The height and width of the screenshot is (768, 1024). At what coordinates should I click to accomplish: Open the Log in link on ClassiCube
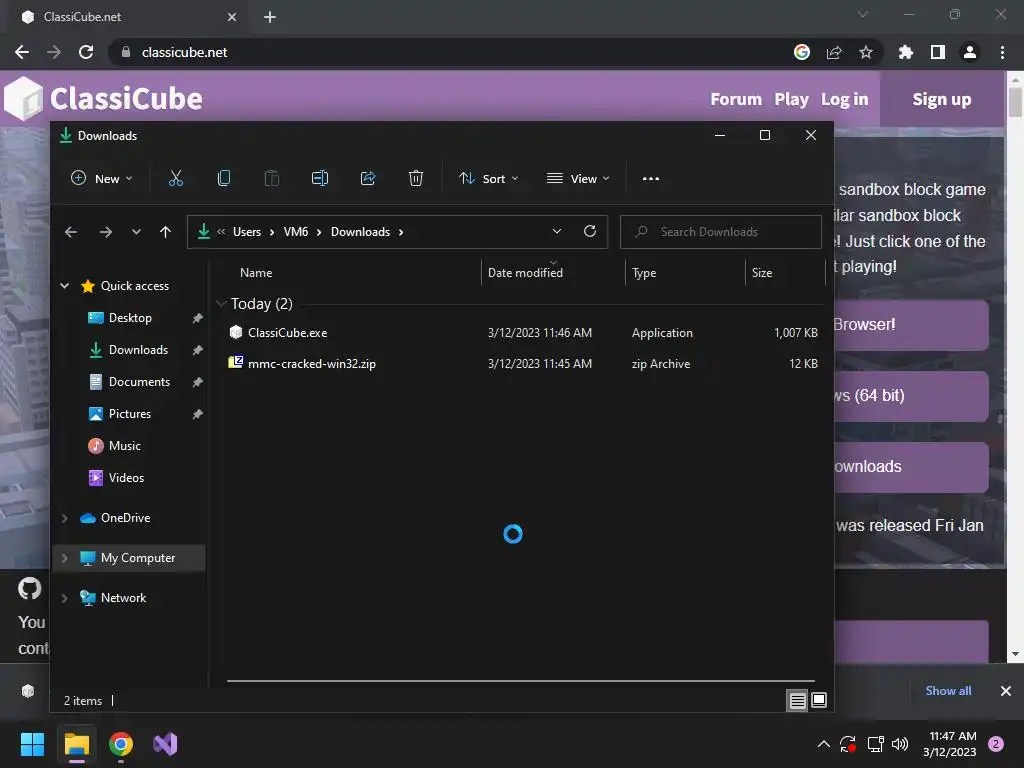(844, 99)
